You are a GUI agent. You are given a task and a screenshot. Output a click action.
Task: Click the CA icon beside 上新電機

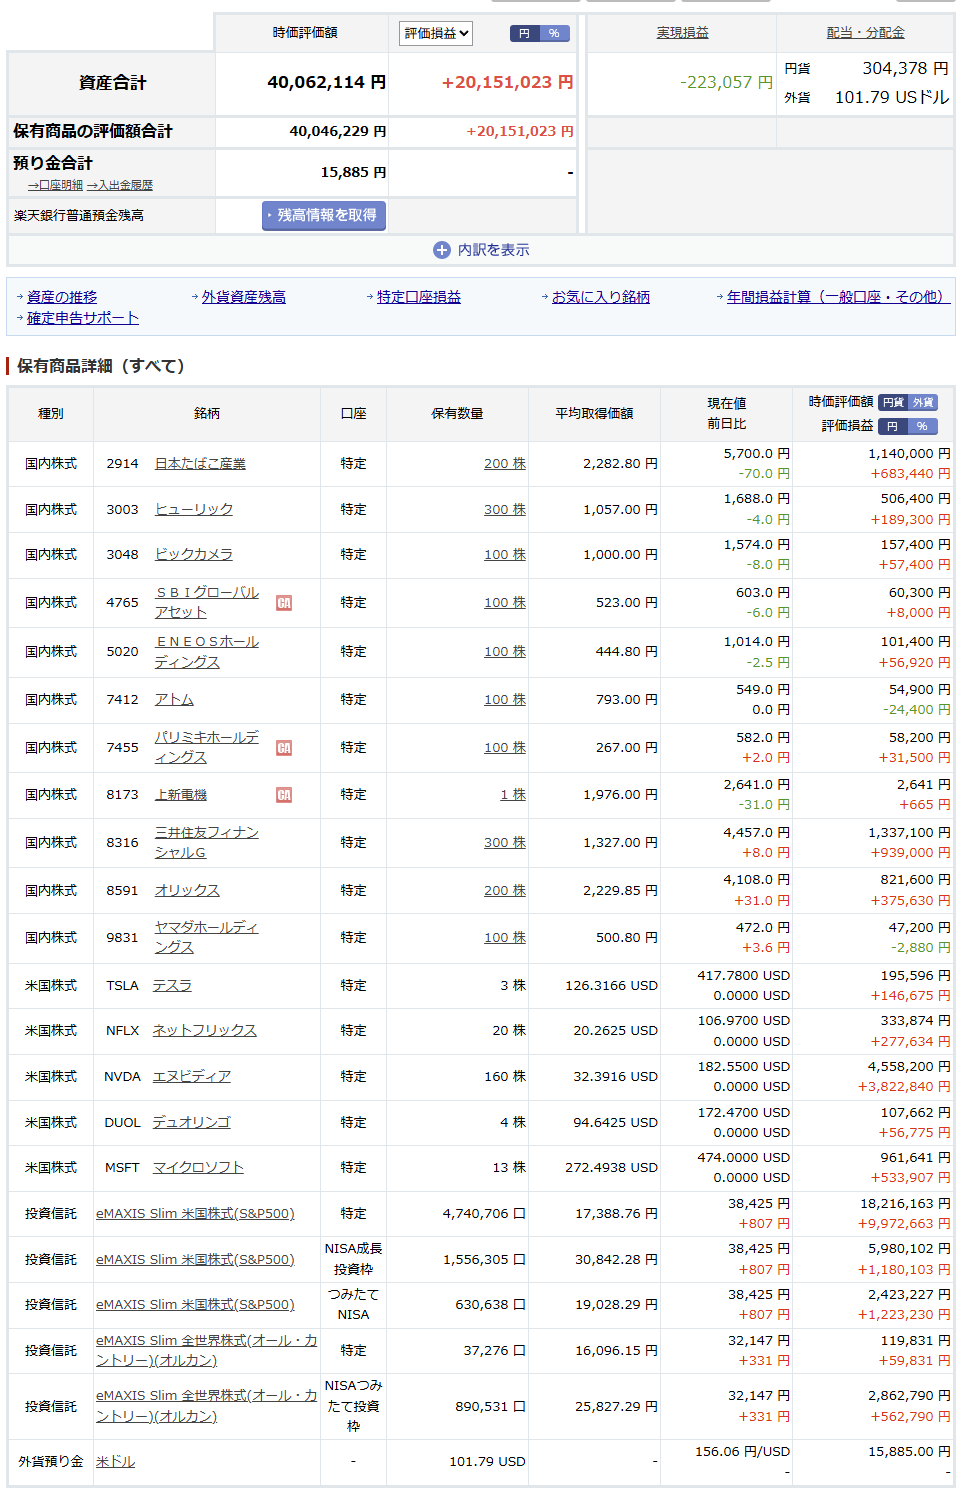[284, 795]
